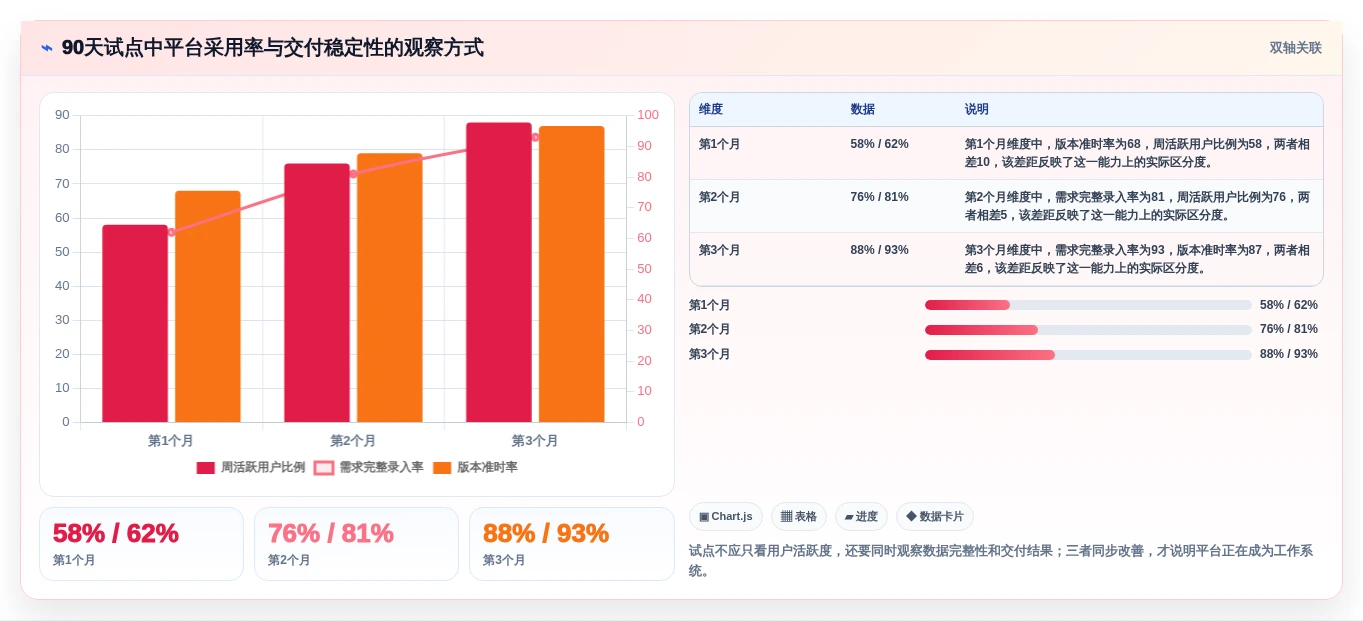Click the line point over 第2个月
The width and height of the screenshot is (1363, 621).
click(x=353, y=174)
